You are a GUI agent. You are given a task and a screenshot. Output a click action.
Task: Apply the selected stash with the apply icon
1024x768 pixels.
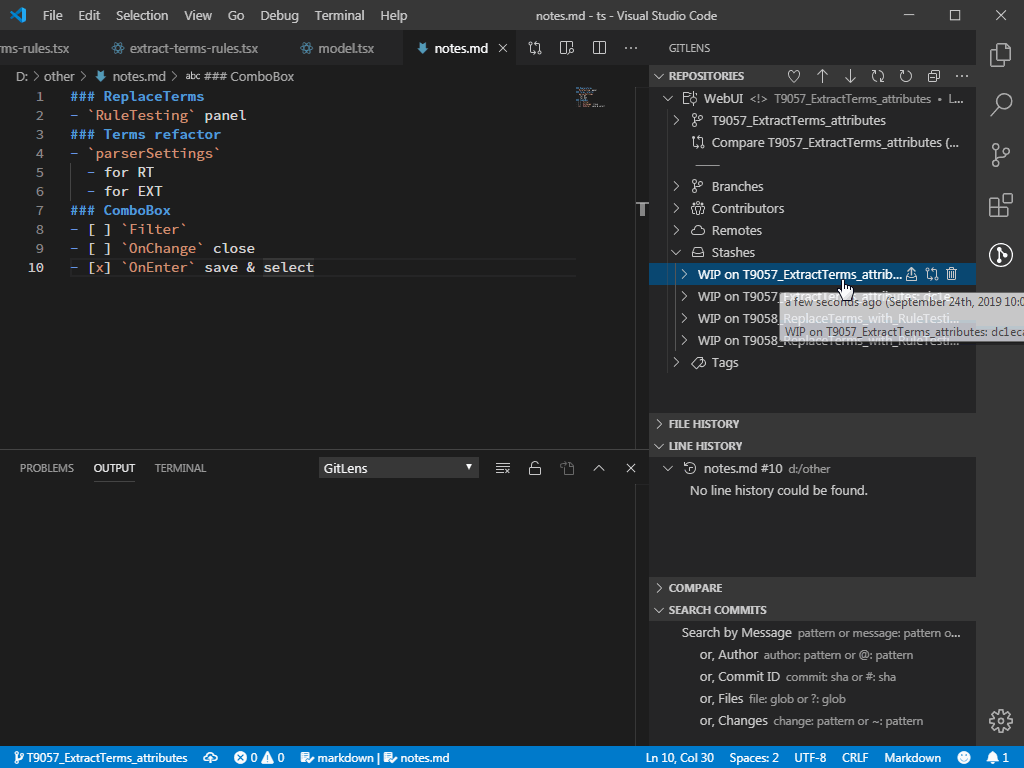pyautogui.click(x=912, y=274)
